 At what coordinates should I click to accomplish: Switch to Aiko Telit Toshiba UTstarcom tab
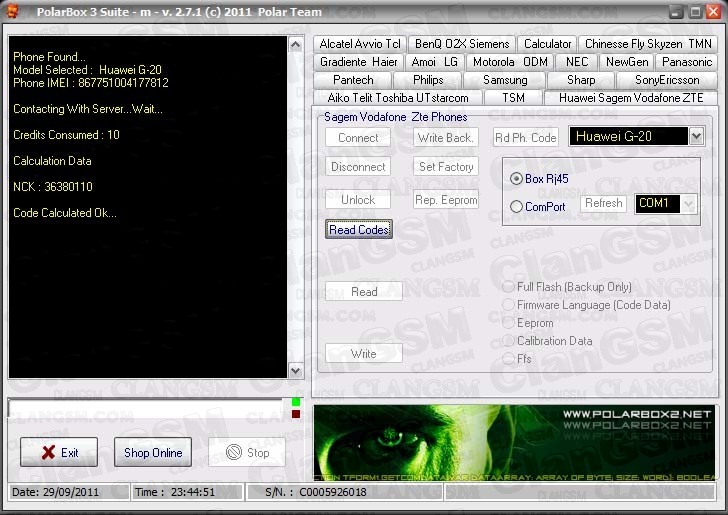[398, 98]
